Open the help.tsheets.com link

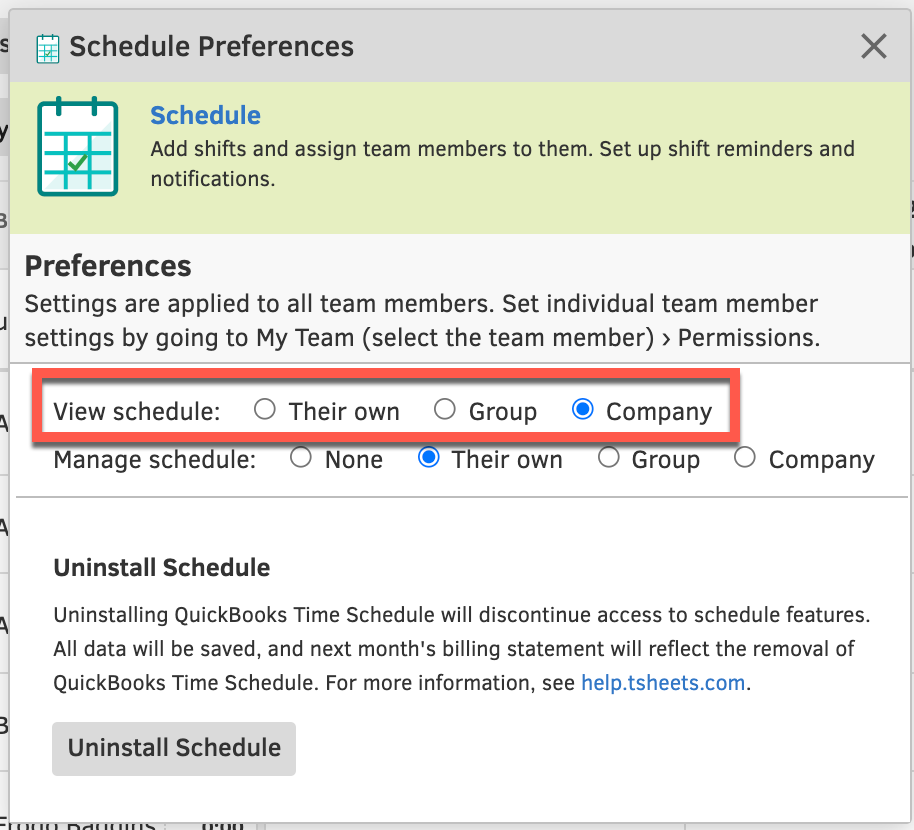663,683
